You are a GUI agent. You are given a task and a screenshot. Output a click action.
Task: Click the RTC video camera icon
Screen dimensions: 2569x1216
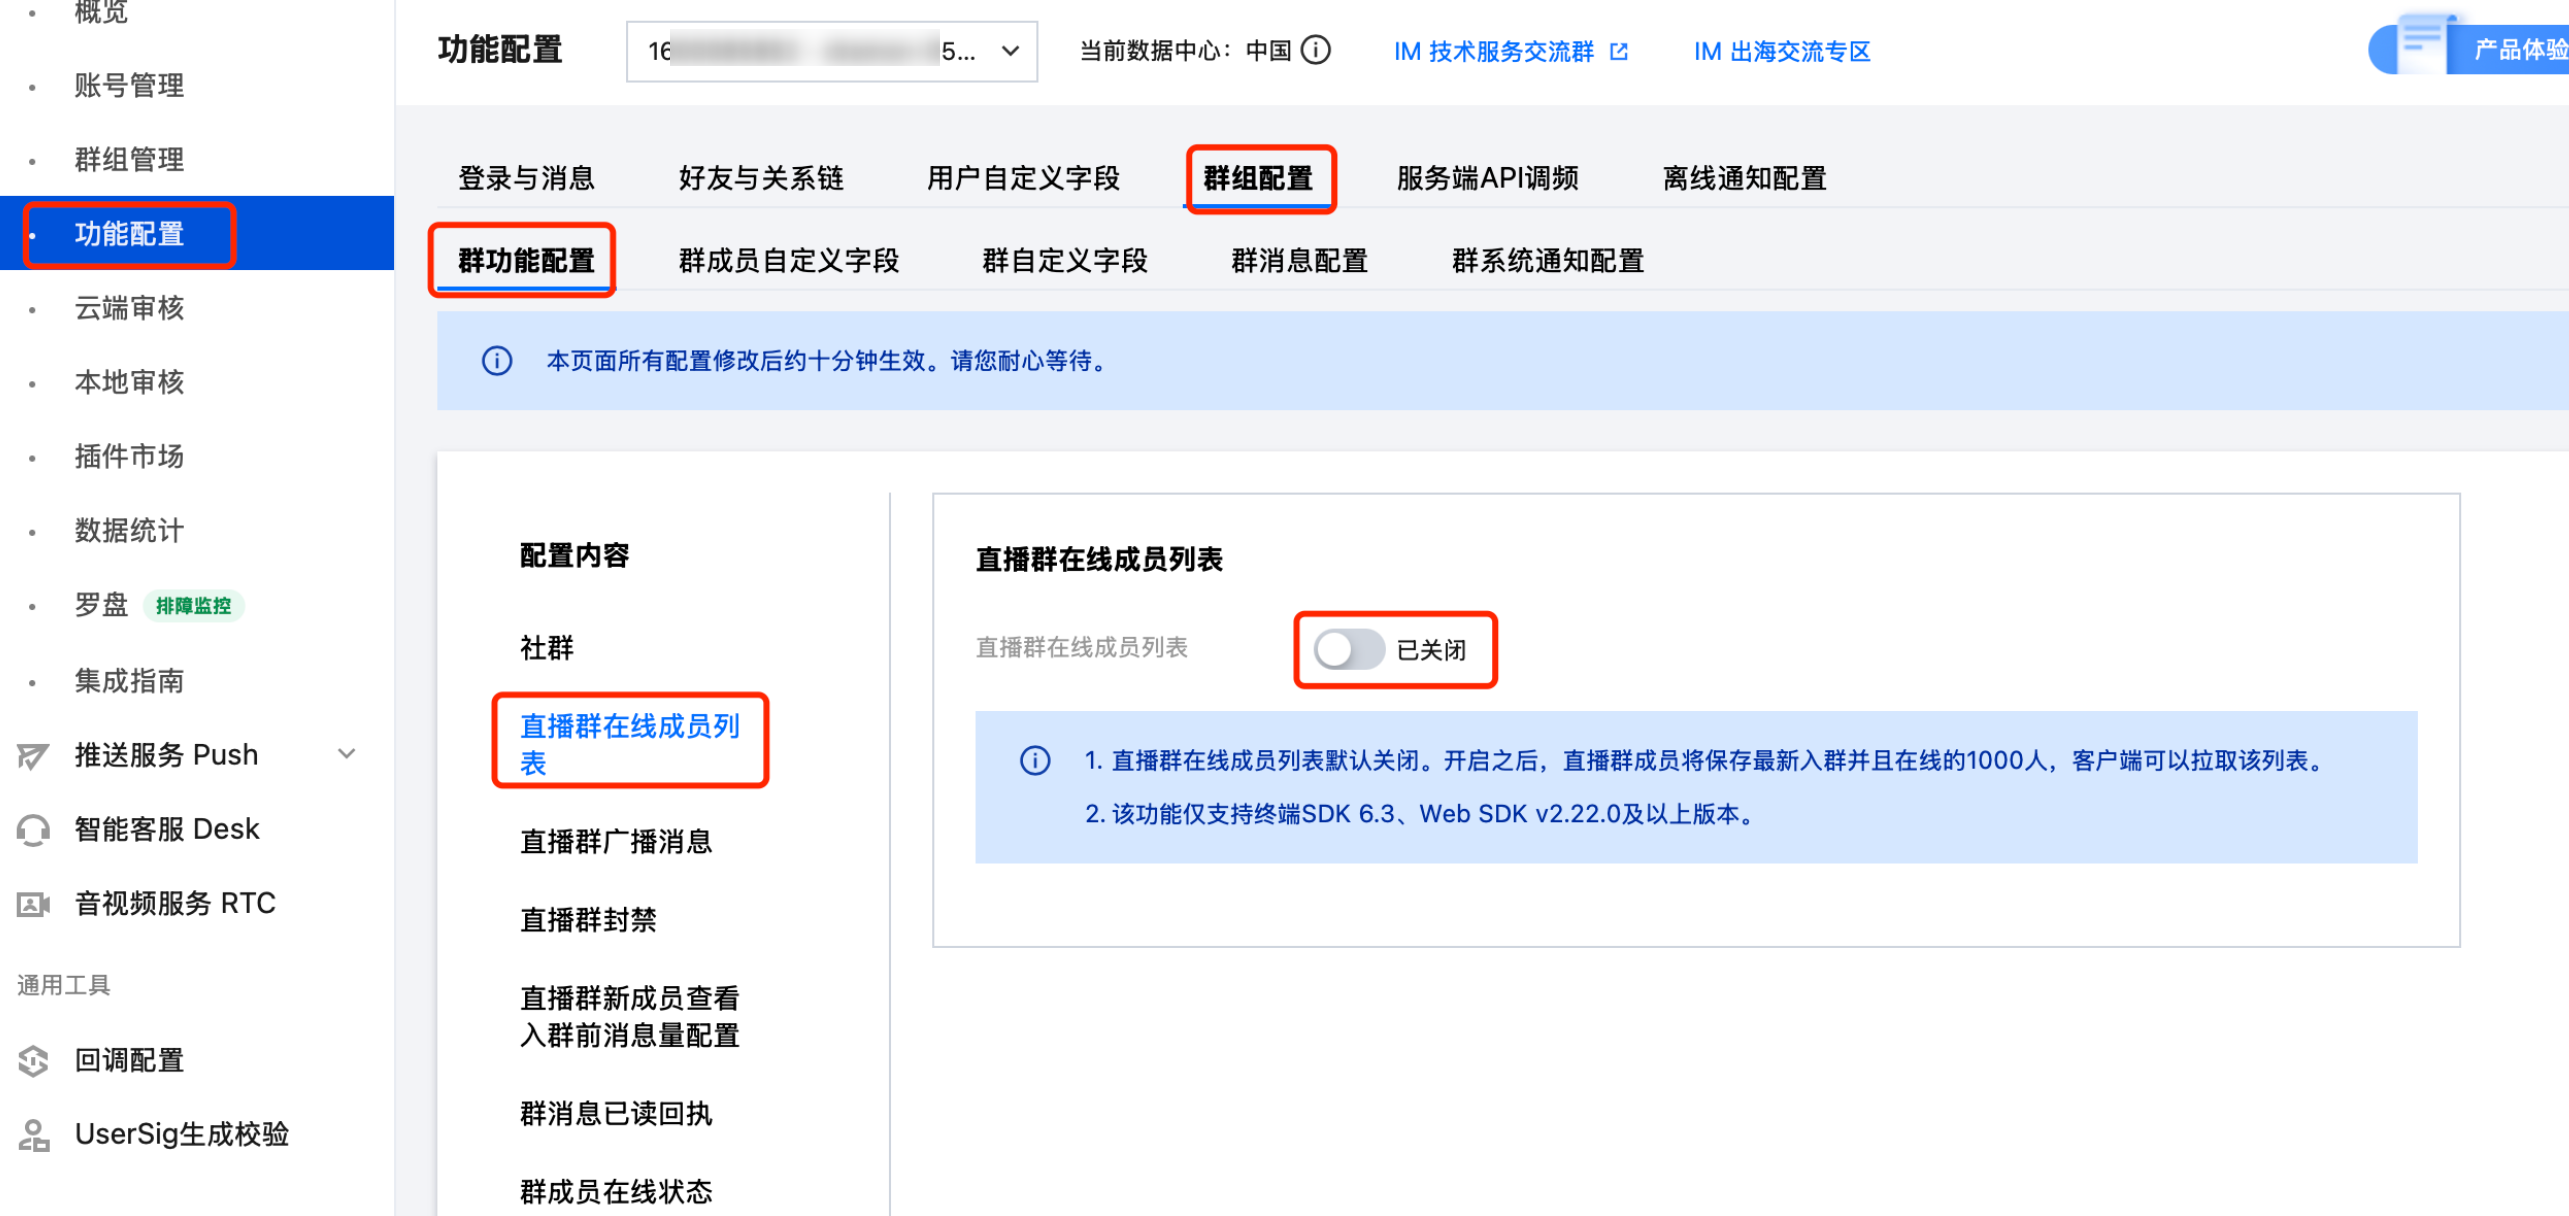click(x=32, y=904)
